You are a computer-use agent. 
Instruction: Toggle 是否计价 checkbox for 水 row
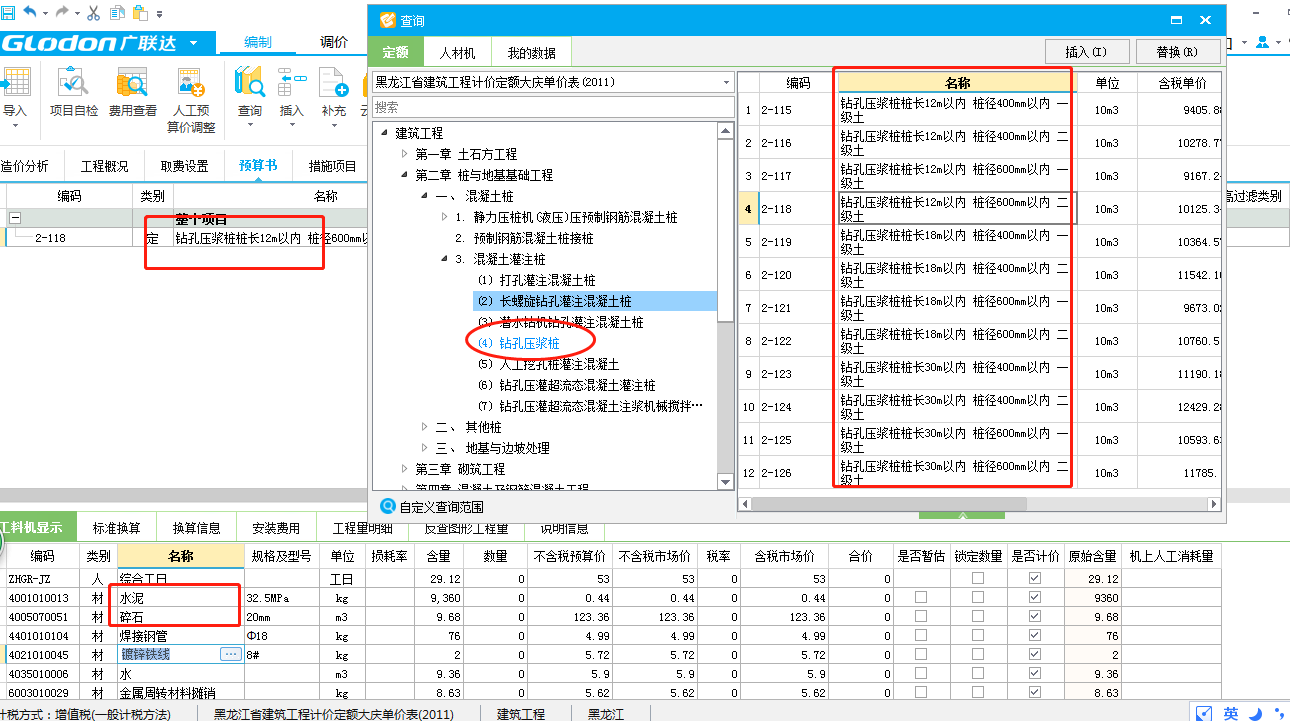[x=1035, y=673]
